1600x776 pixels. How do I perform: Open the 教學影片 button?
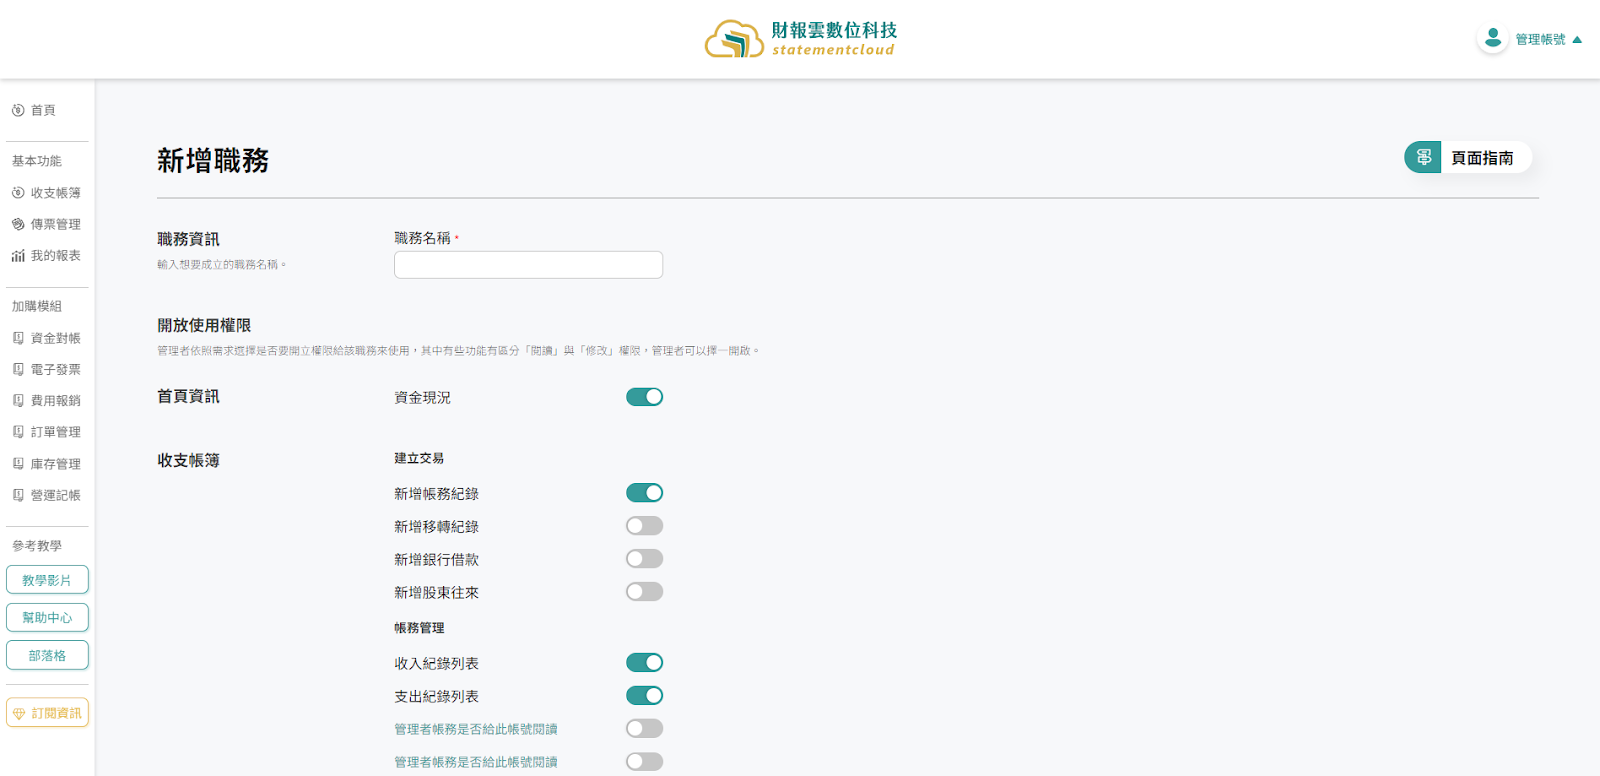pyautogui.click(x=47, y=580)
